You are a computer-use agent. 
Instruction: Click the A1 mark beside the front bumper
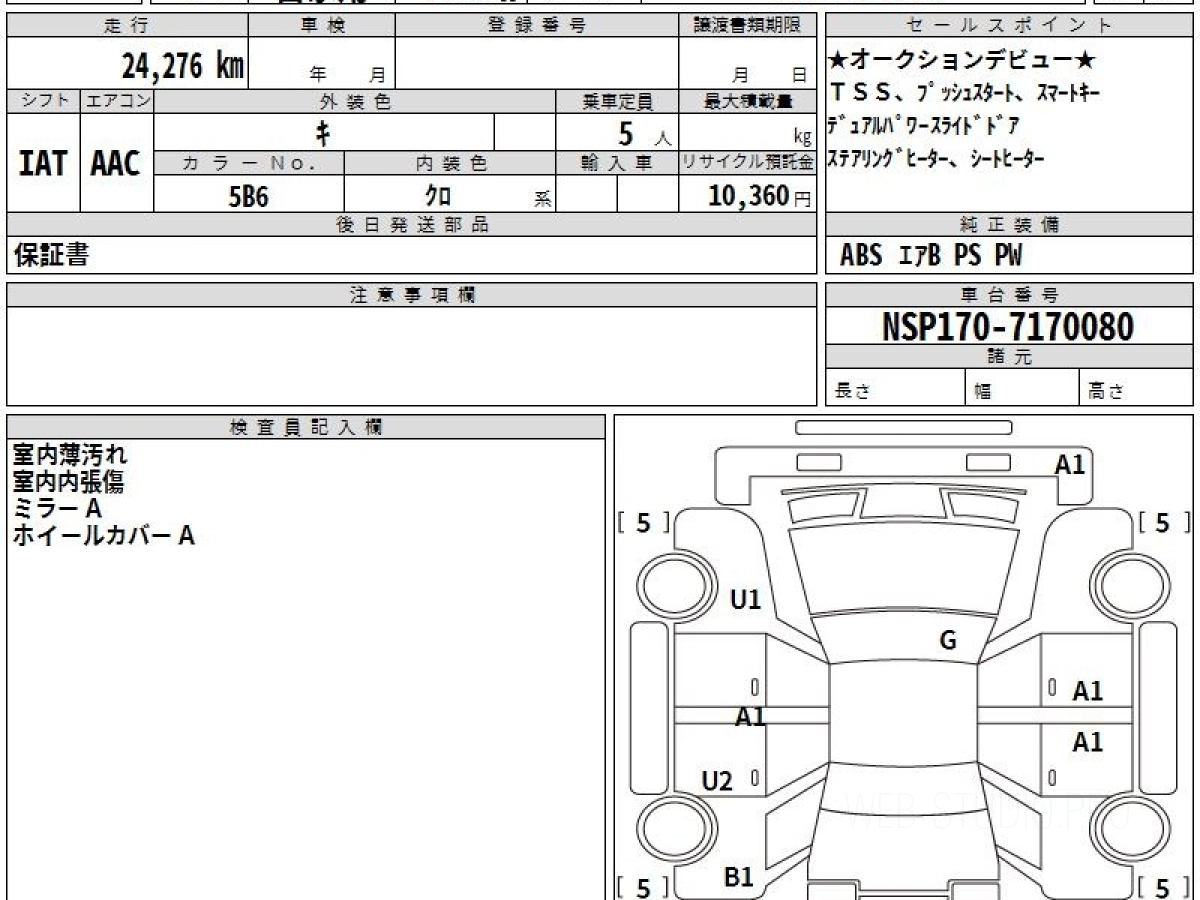click(x=1070, y=464)
